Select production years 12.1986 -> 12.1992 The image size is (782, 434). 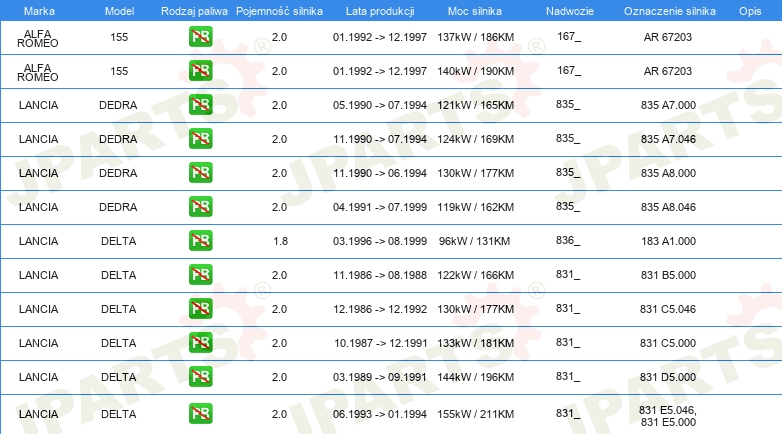coord(380,308)
